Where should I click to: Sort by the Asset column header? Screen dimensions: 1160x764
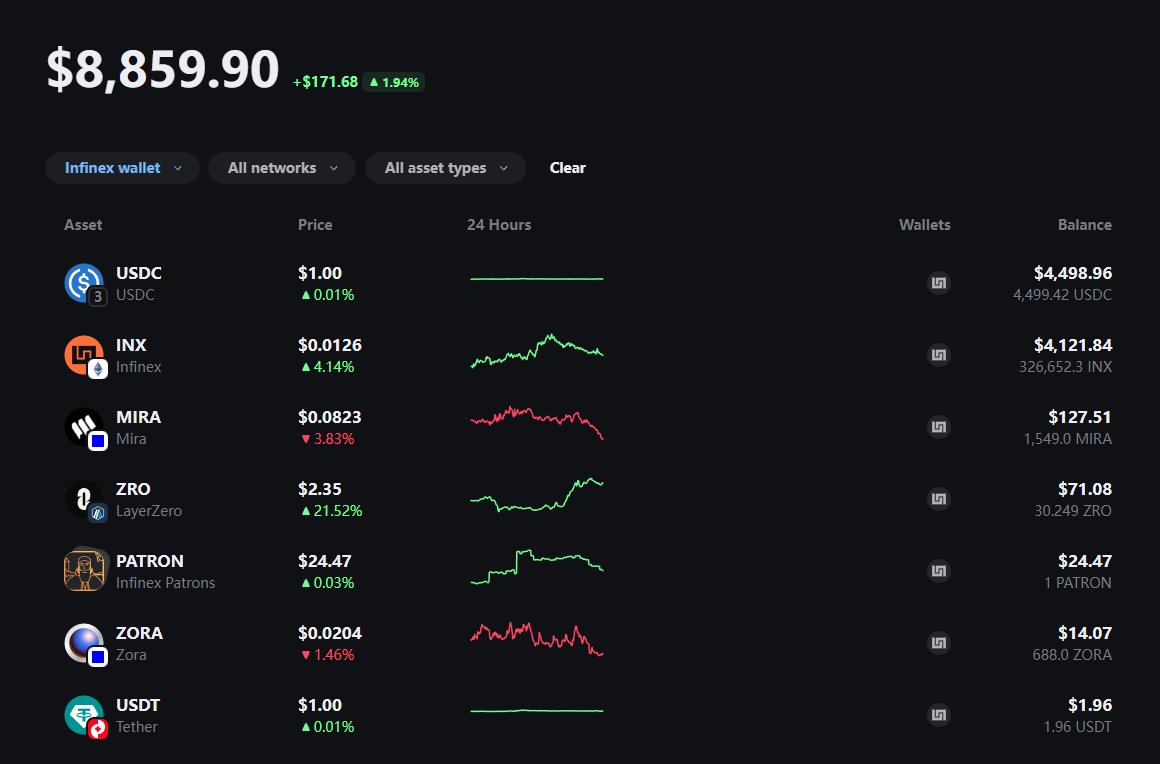click(83, 225)
